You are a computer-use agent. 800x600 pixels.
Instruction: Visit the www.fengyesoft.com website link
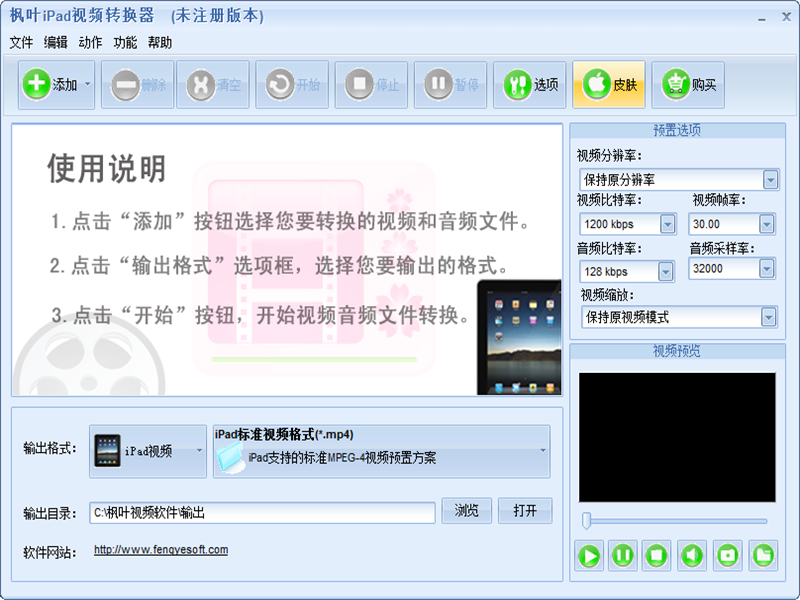pos(161,550)
